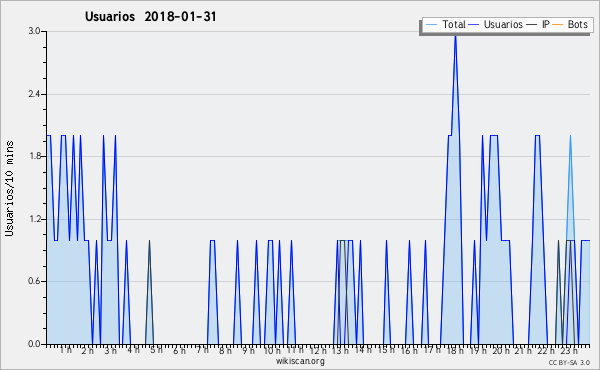Click the 0.0 y-axis value

tap(34, 344)
